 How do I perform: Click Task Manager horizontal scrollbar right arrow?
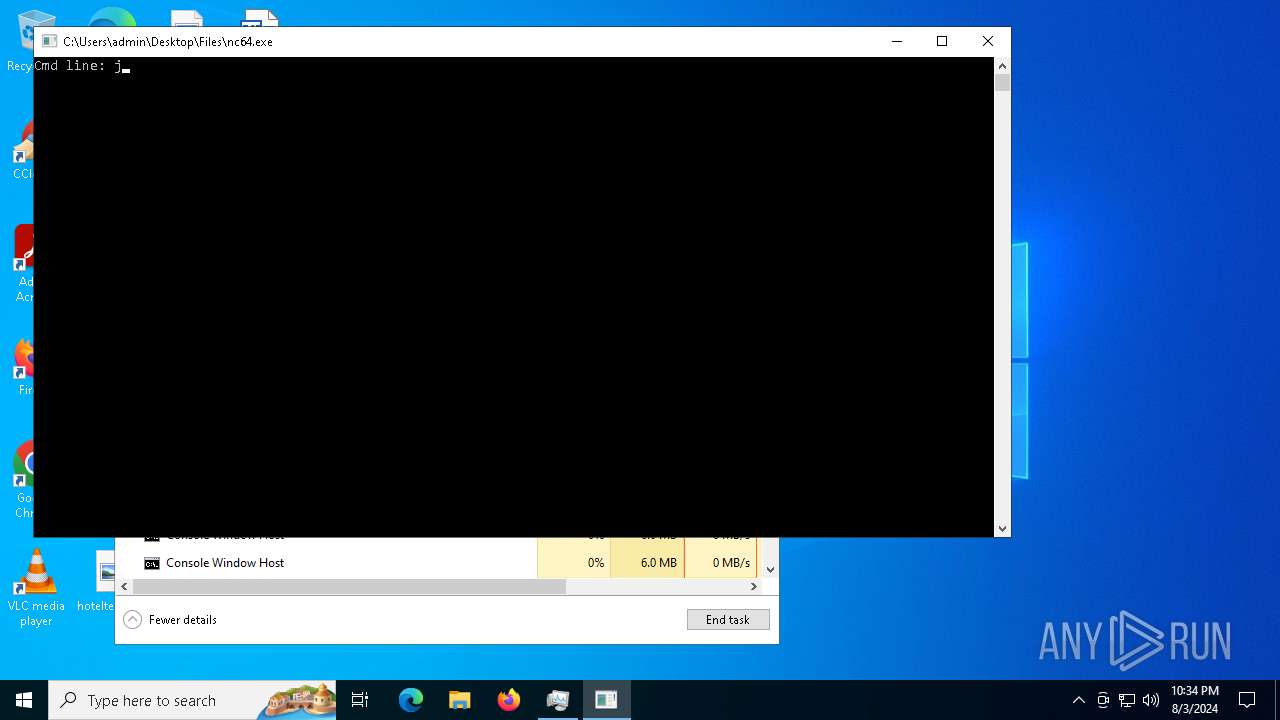click(754, 586)
